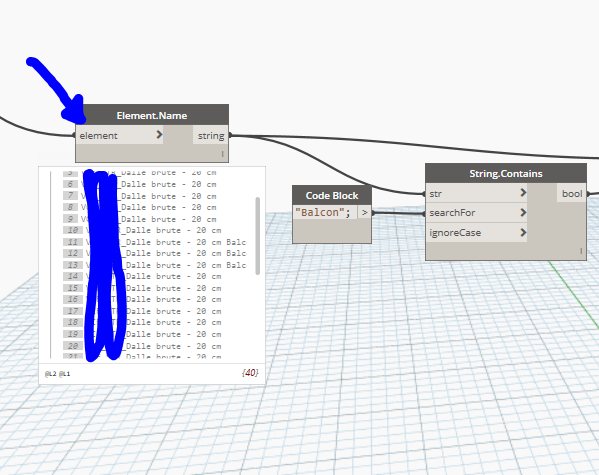Click the lacing indicator on Element.Name node
Viewport: 599px width, 475px height.
[x=222, y=154]
